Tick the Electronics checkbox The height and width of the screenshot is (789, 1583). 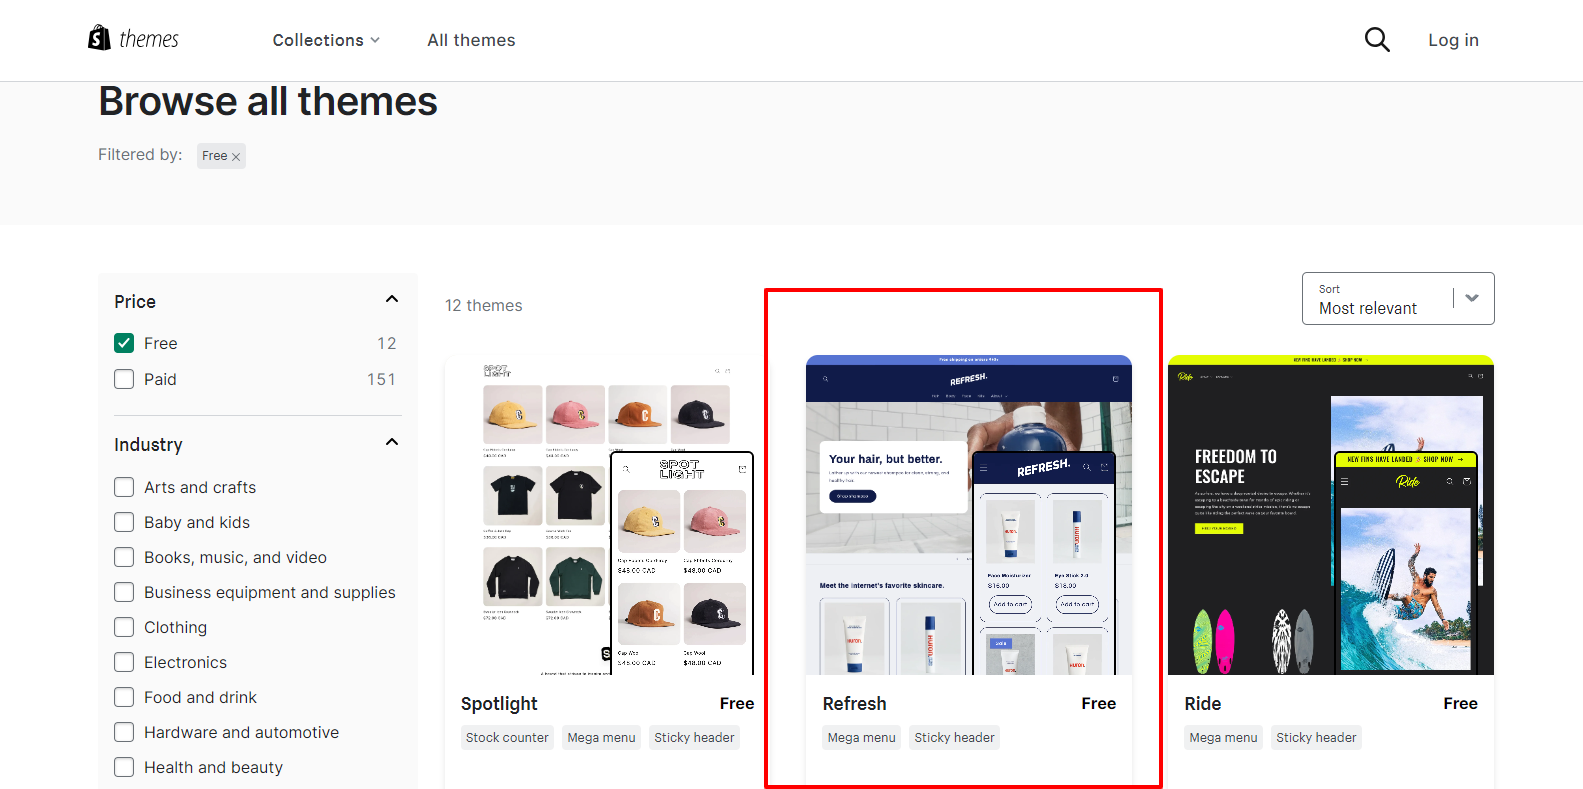click(x=124, y=662)
